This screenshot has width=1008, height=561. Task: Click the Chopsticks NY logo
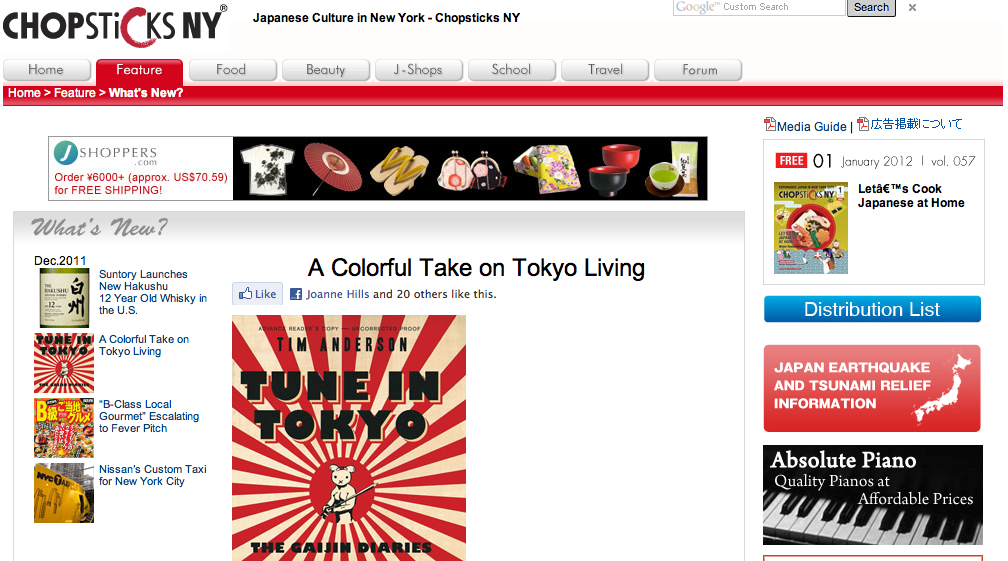(114, 26)
